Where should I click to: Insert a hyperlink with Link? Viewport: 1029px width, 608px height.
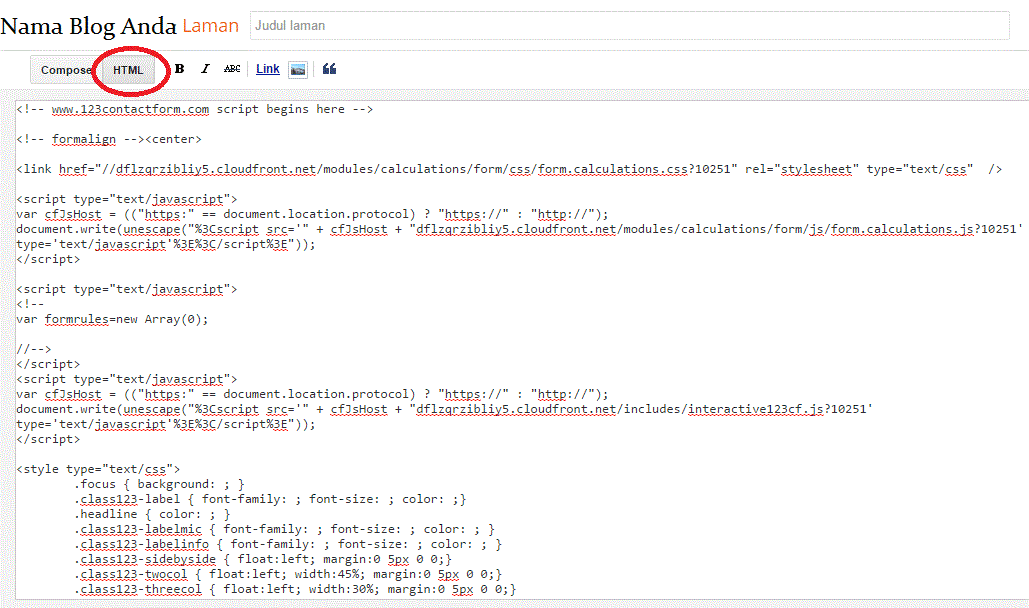pos(268,69)
